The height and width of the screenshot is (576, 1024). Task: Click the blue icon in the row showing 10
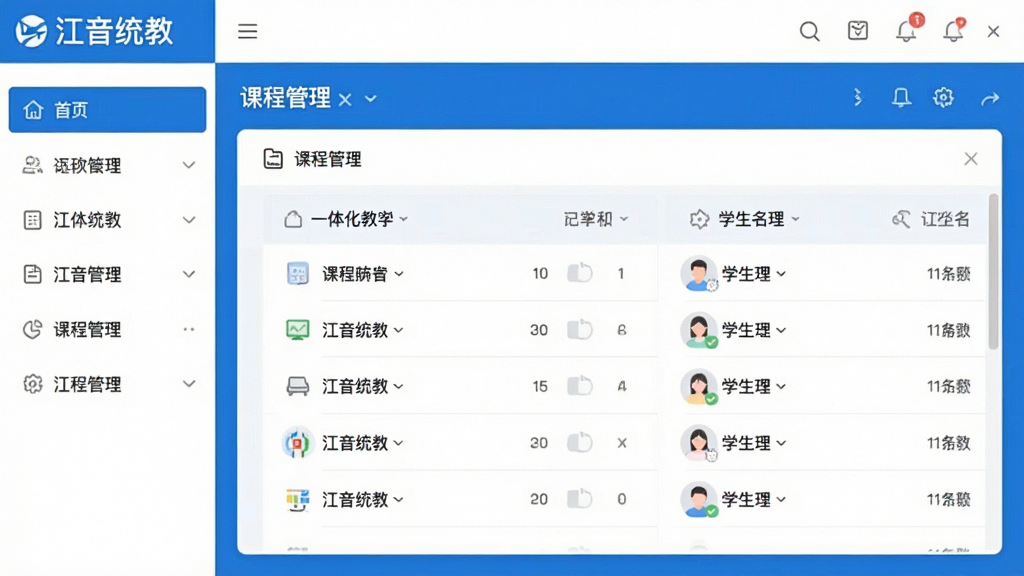click(298, 274)
